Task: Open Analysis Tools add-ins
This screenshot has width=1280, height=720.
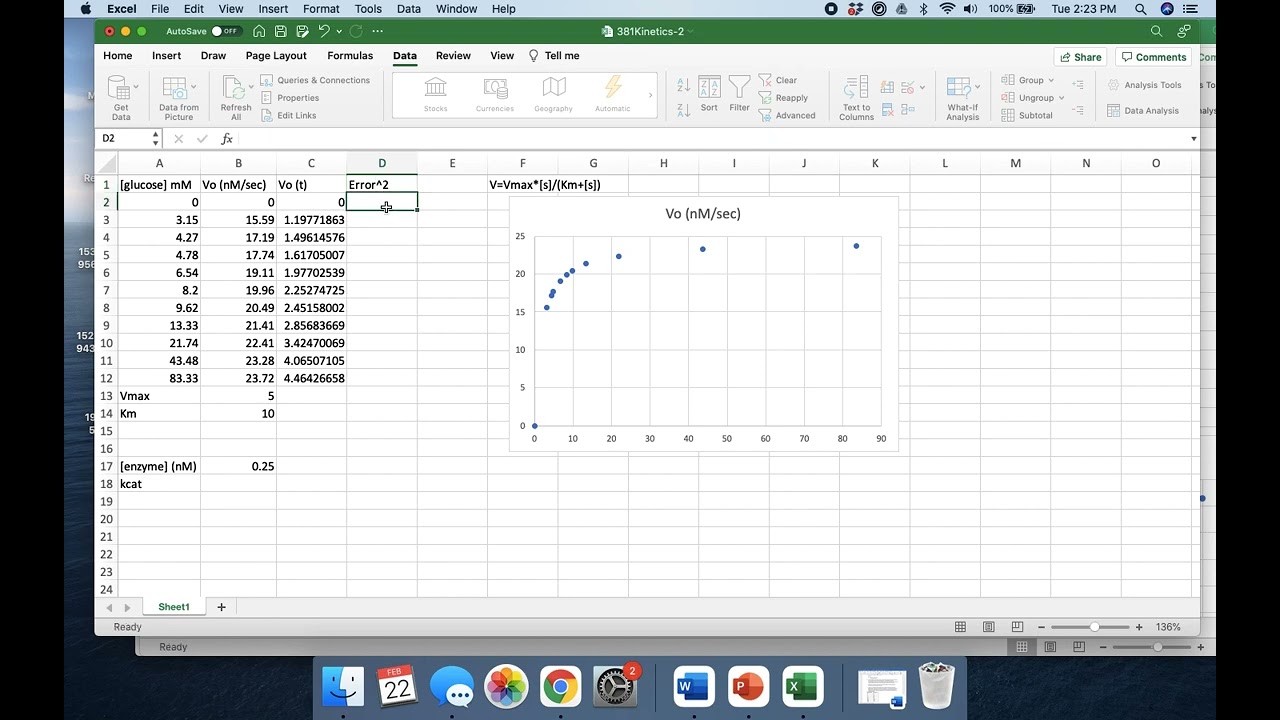Action: point(1143,85)
